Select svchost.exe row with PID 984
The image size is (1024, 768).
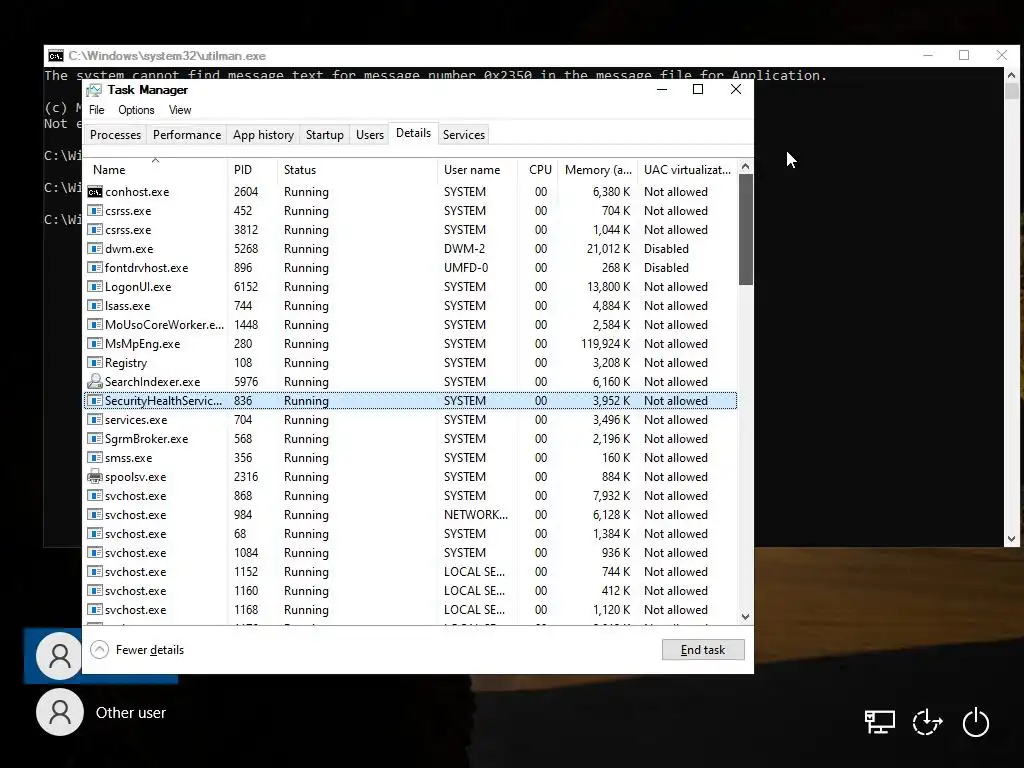411,515
